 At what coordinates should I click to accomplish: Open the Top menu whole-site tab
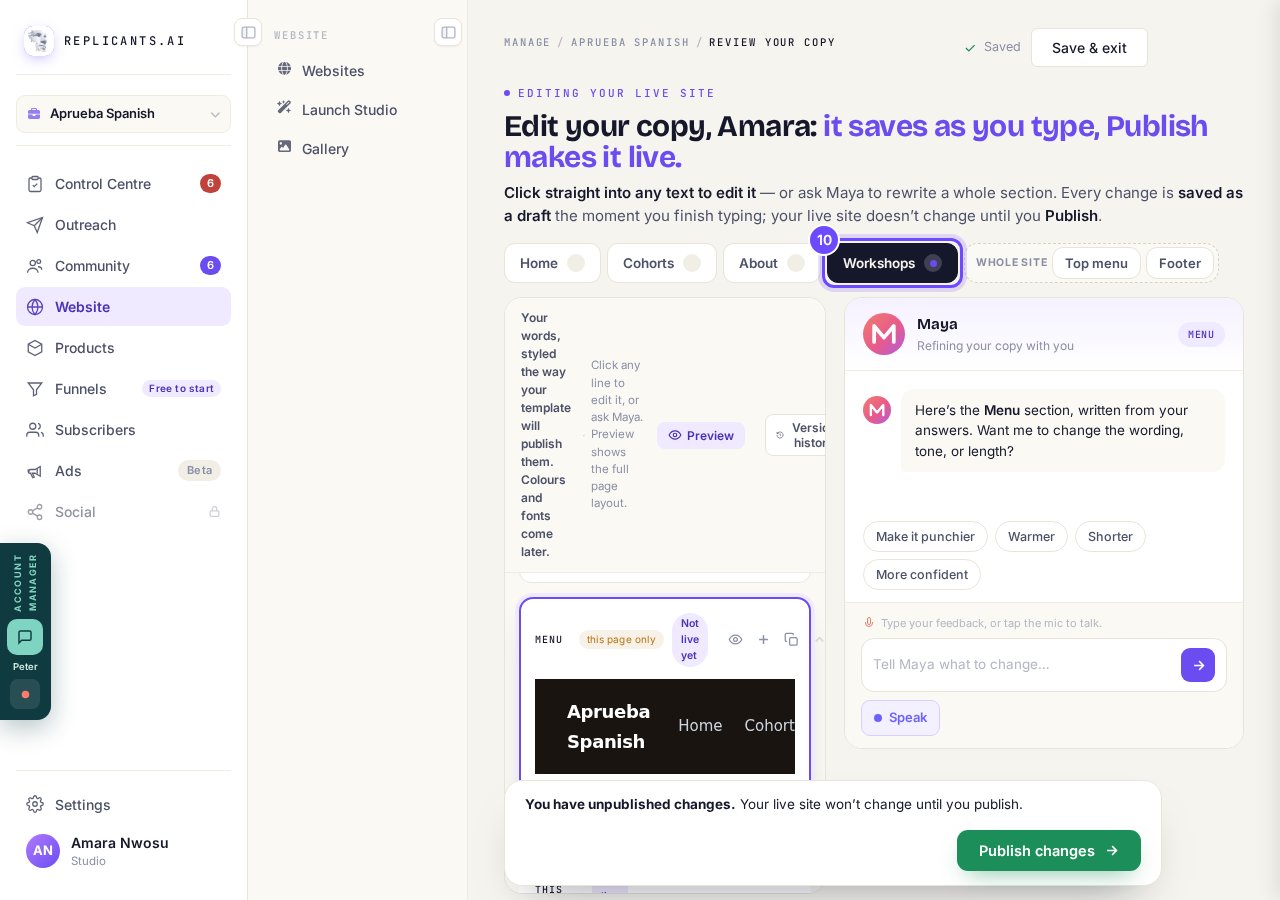coord(1096,263)
